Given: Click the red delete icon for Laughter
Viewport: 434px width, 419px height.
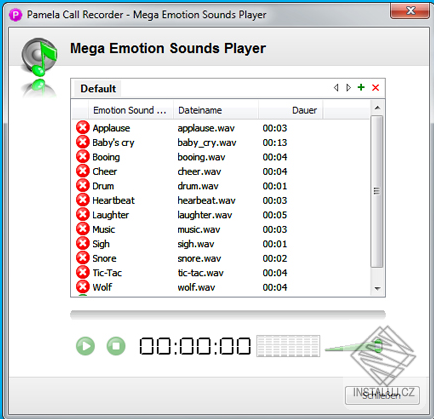Looking at the screenshot, I should (x=83, y=215).
